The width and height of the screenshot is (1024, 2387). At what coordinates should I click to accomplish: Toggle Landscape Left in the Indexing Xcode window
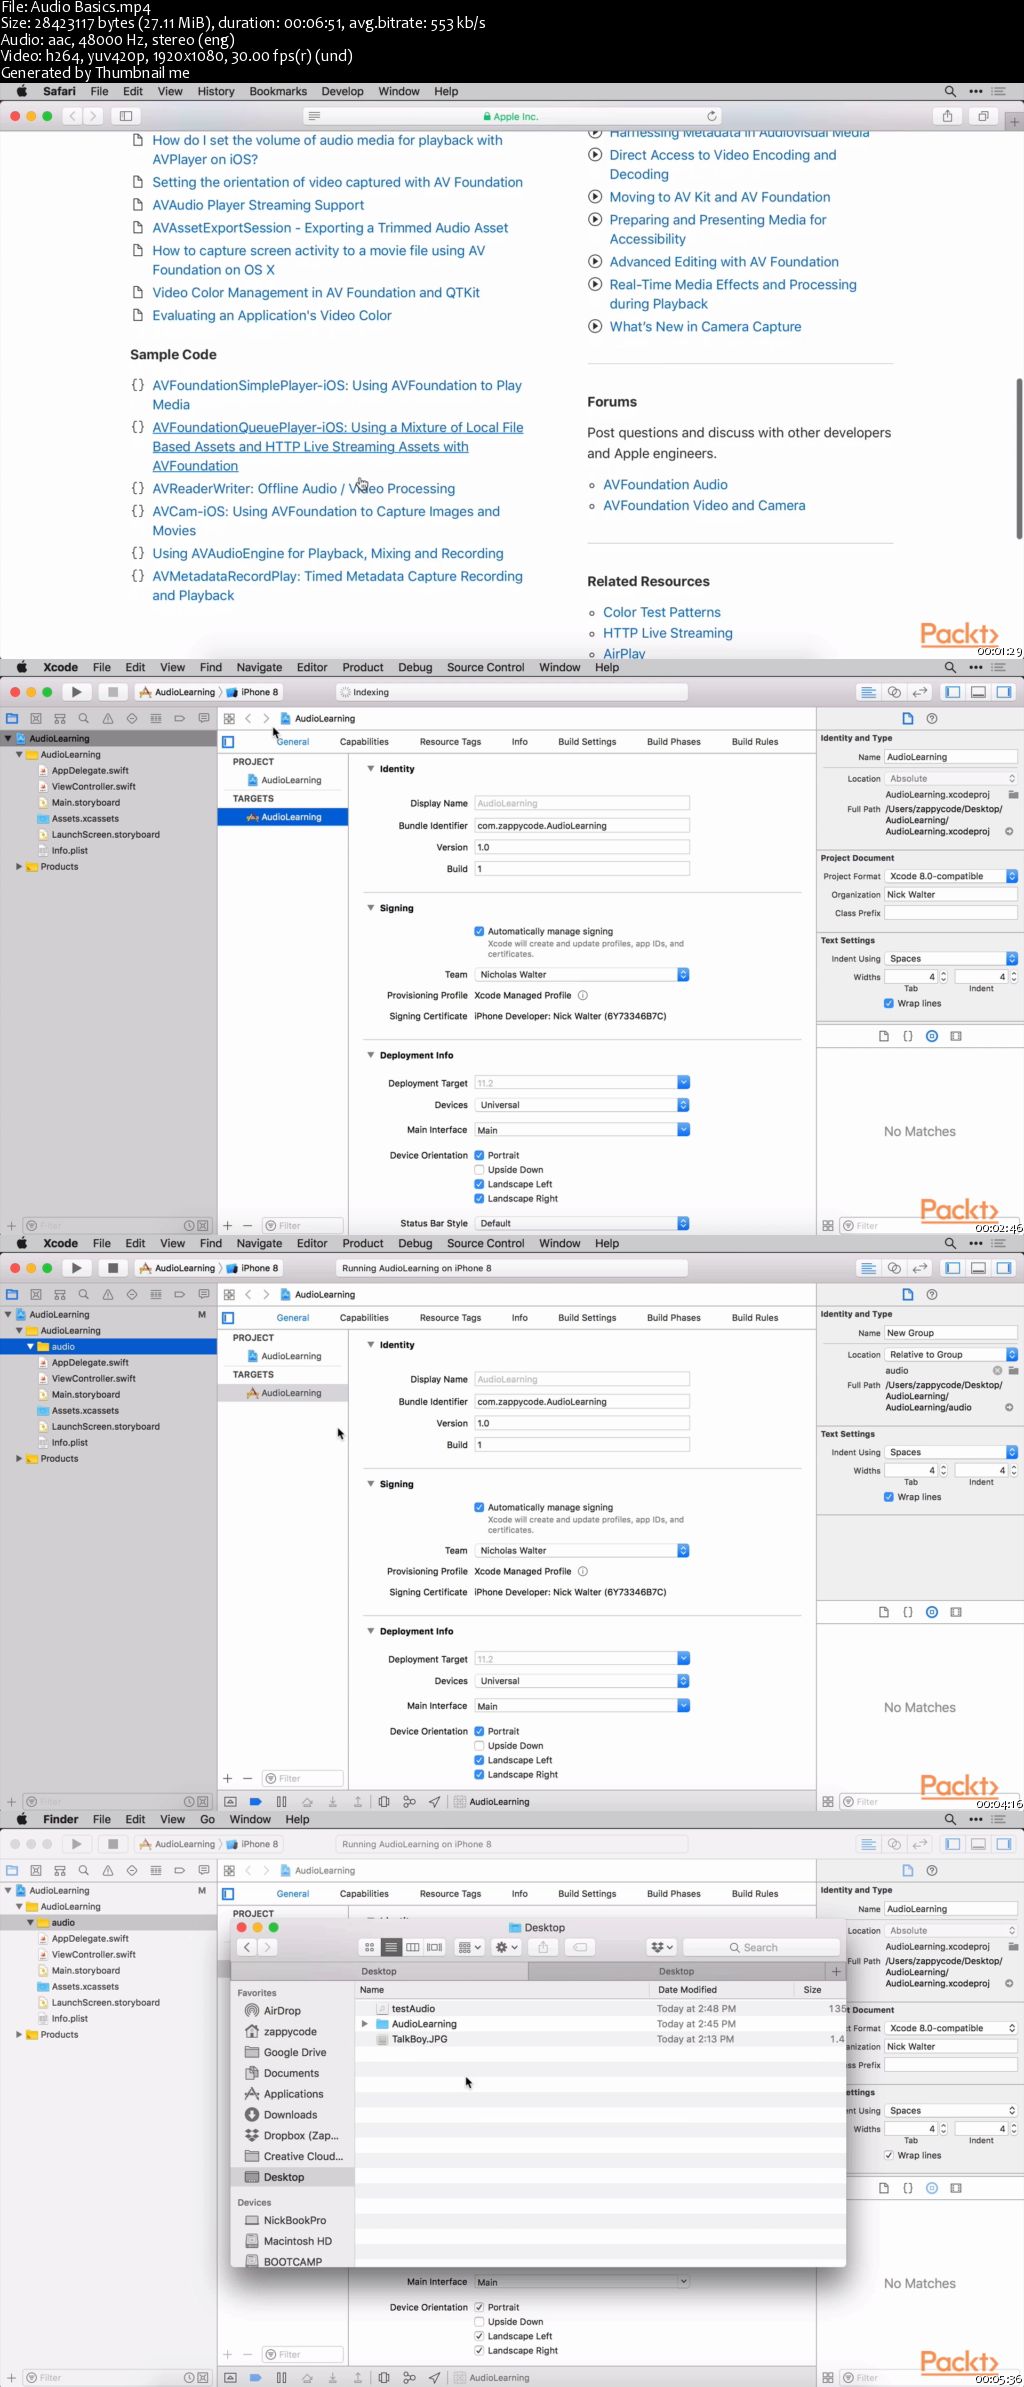(479, 1184)
